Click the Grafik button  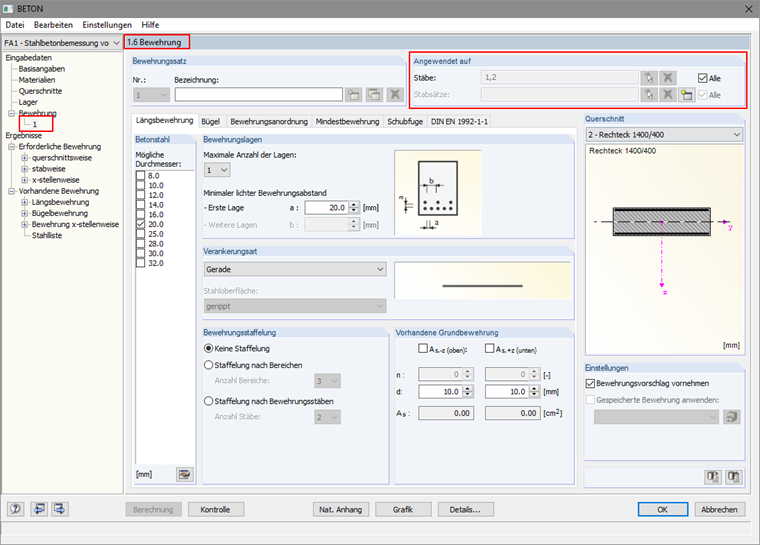tap(403, 509)
